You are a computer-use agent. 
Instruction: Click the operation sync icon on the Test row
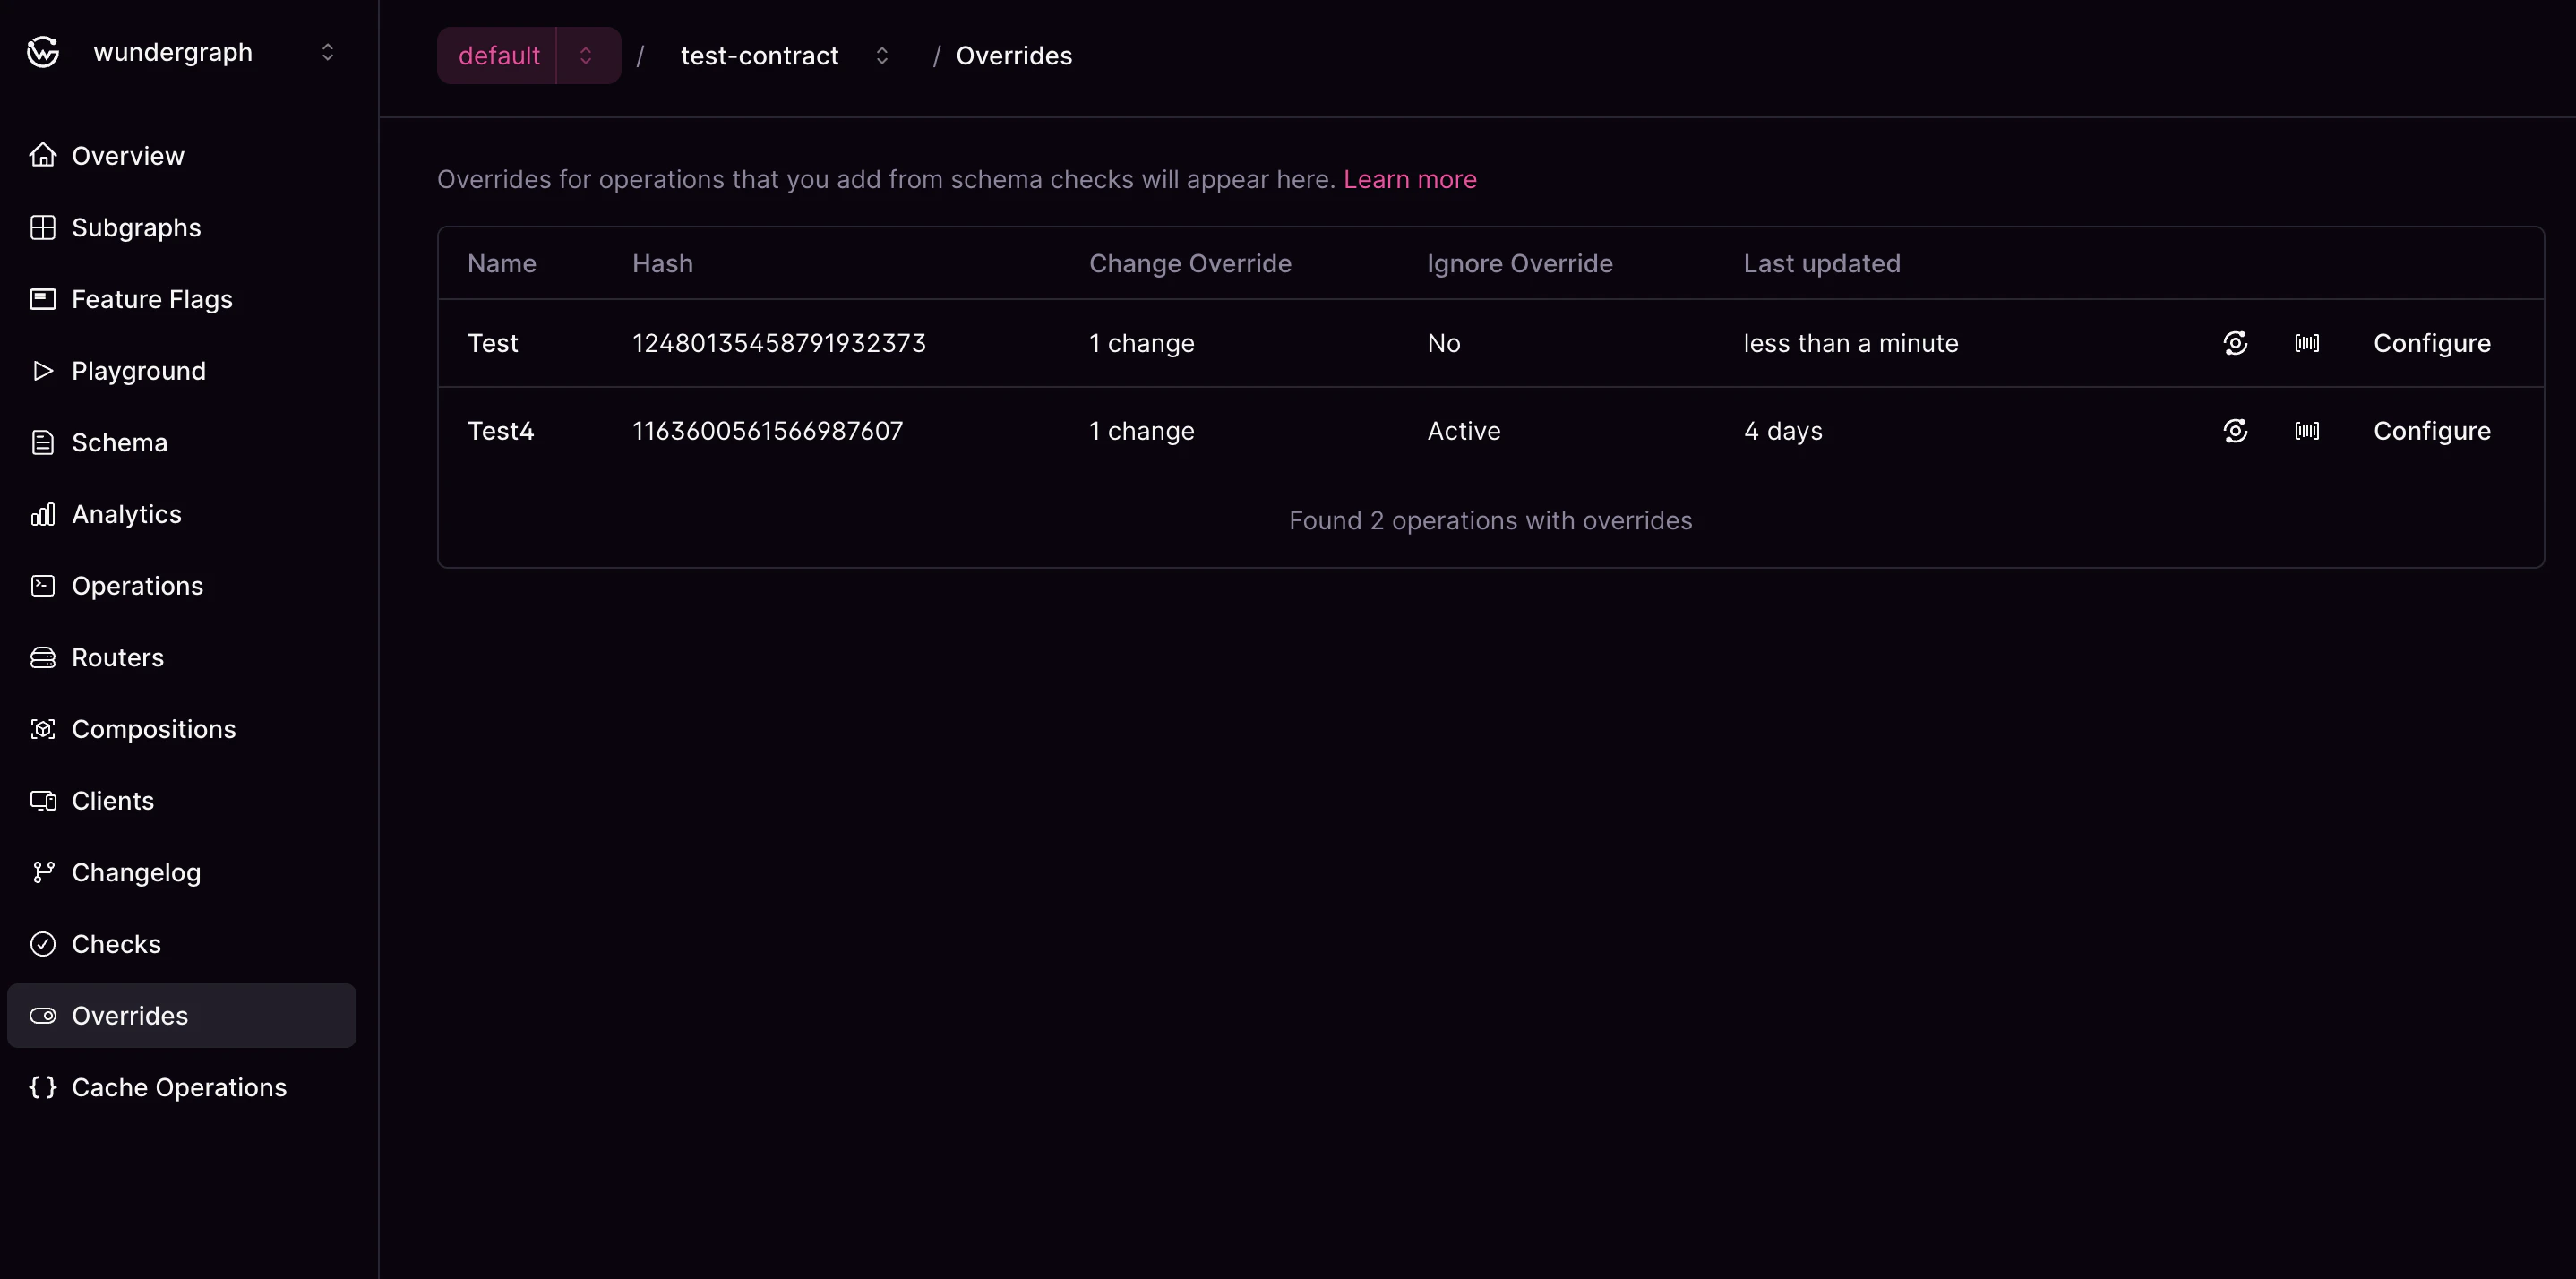[x=2234, y=342]
